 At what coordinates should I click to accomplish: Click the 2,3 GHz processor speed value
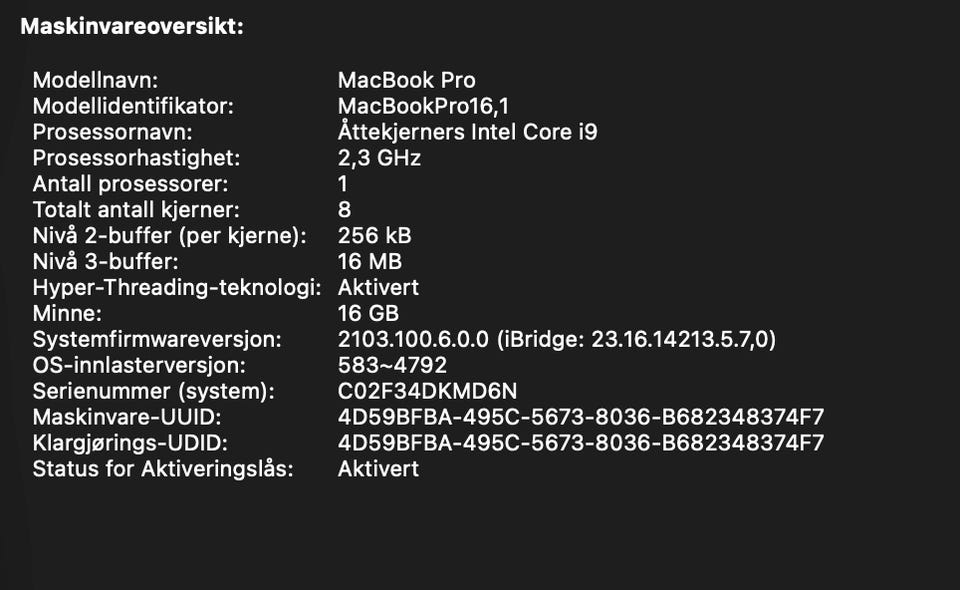[x=379, y=158]
